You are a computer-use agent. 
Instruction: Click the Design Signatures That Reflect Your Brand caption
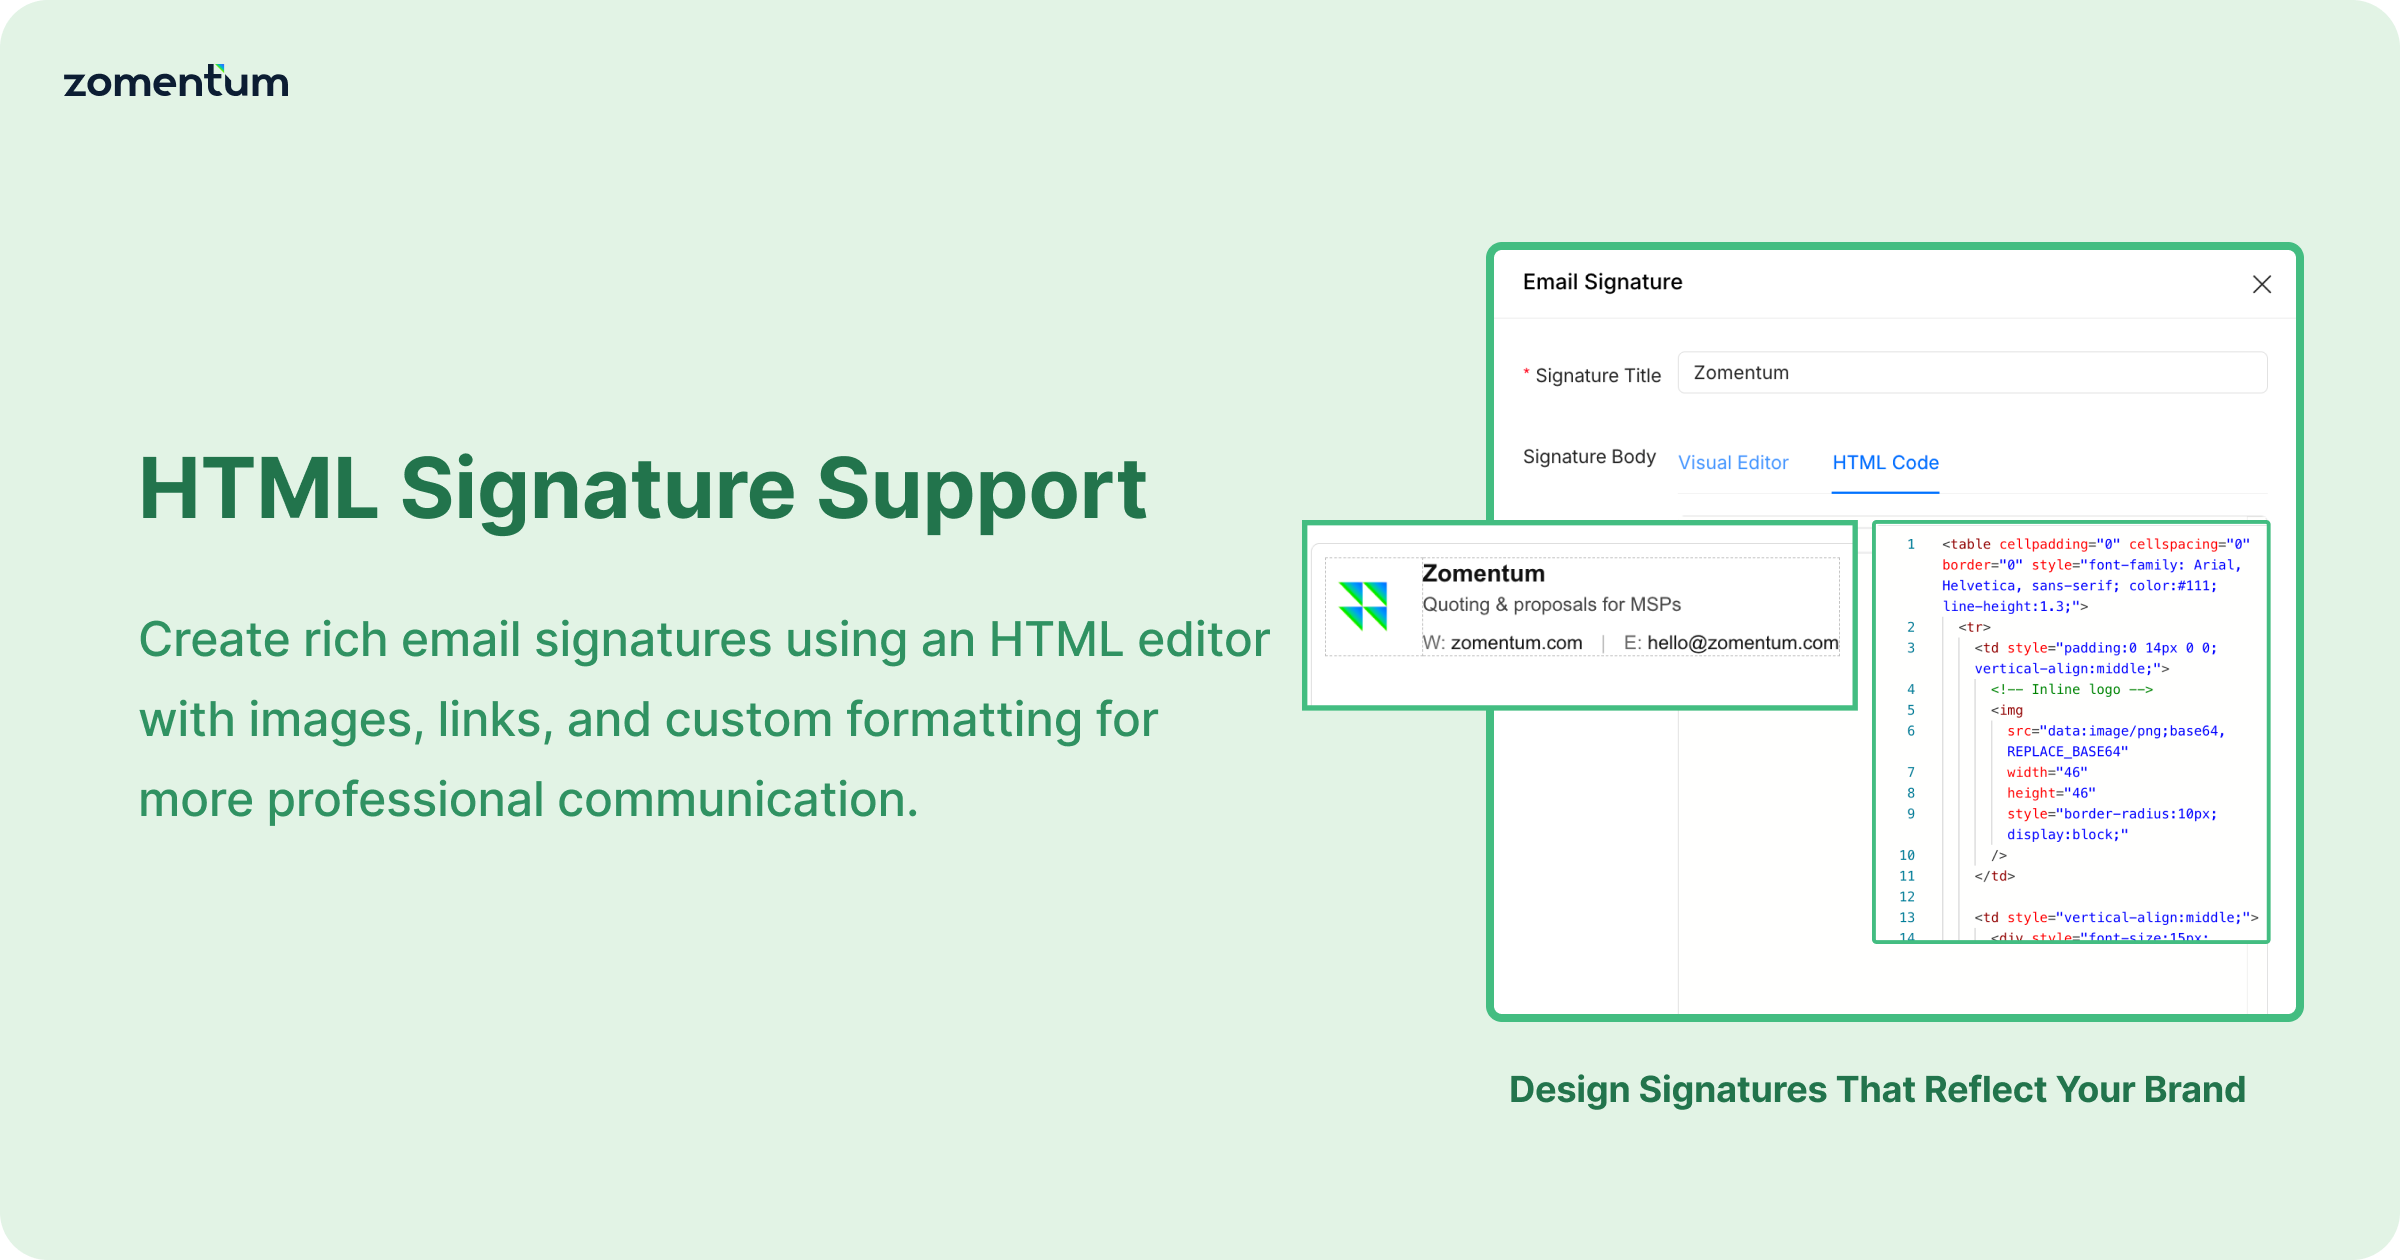pos(1878,1089)
